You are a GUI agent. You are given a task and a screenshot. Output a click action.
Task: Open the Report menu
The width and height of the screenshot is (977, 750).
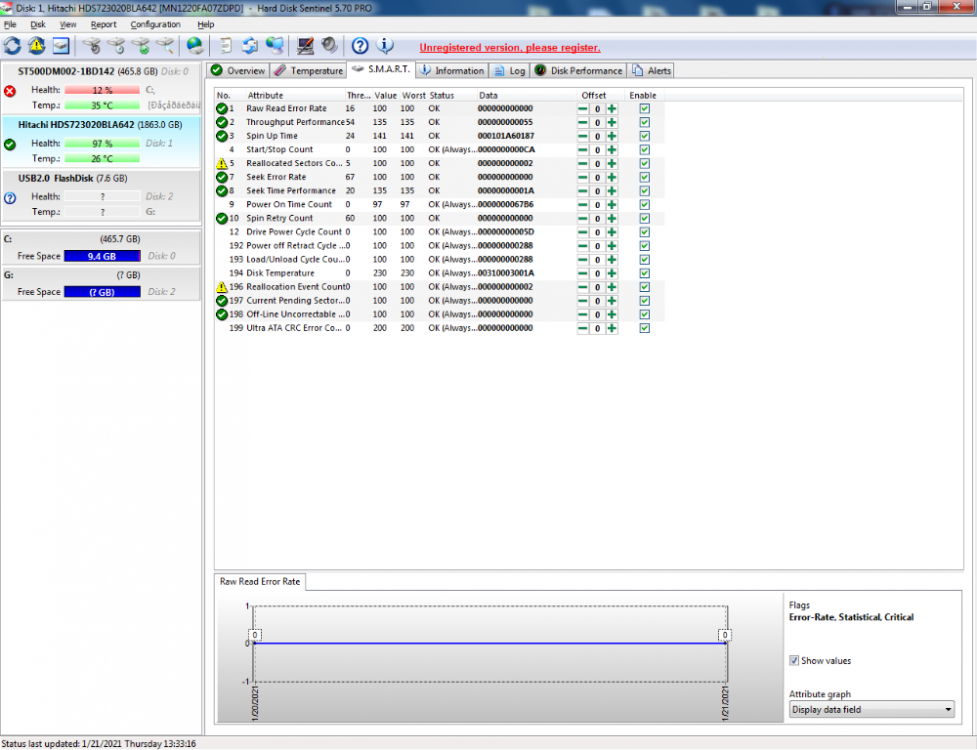point(103,24)
